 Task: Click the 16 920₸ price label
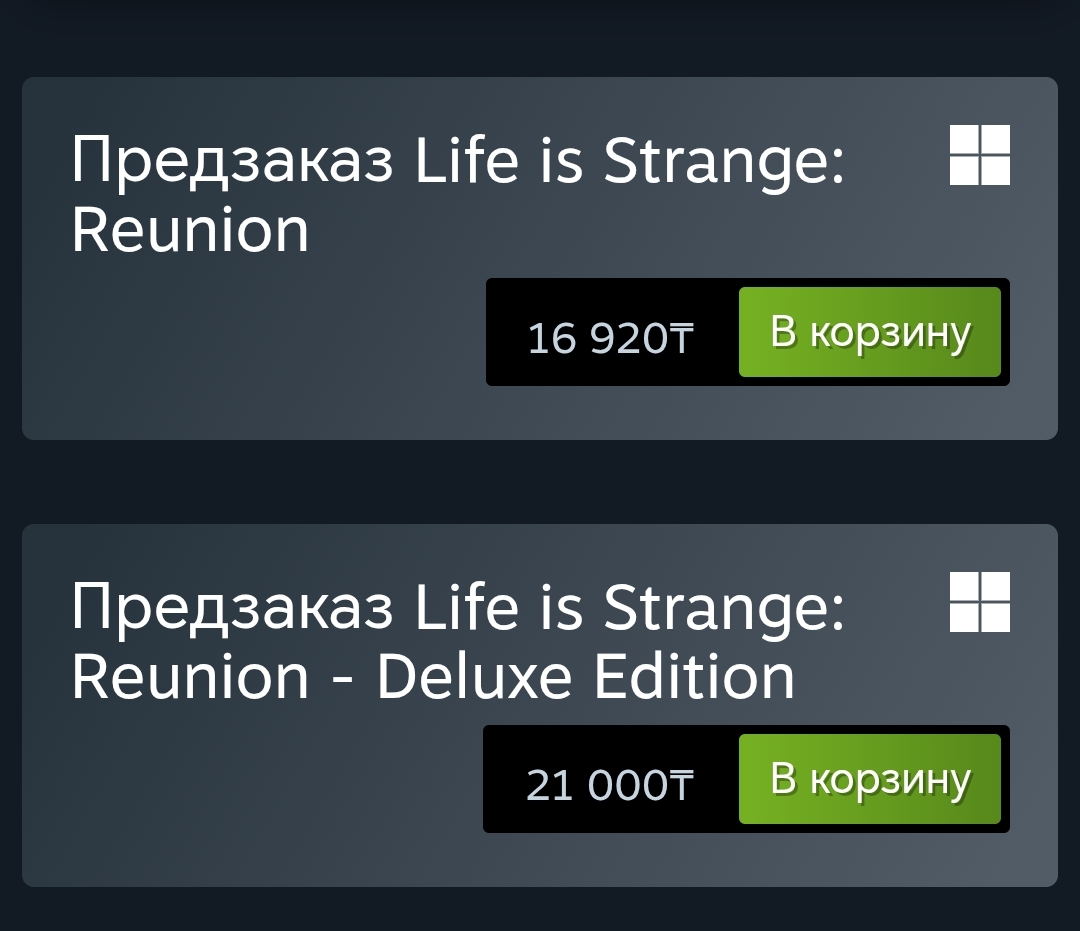[609, 338]
